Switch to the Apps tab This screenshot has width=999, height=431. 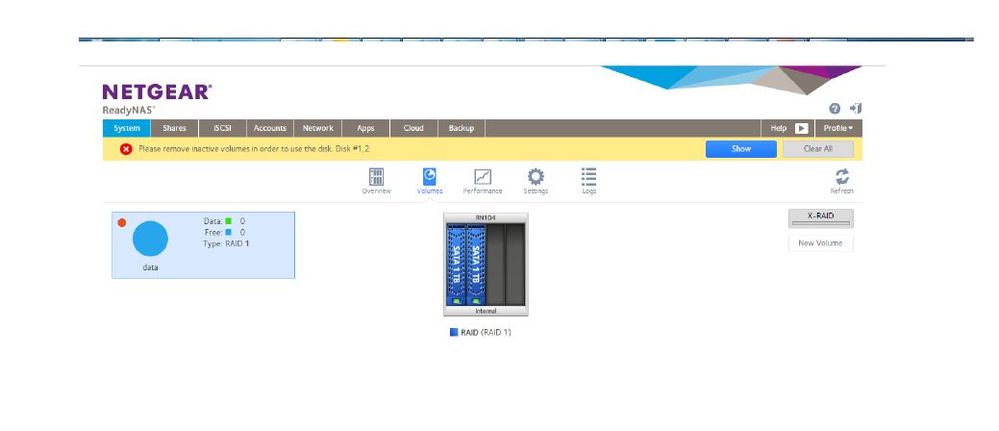[x=366, y=128]
